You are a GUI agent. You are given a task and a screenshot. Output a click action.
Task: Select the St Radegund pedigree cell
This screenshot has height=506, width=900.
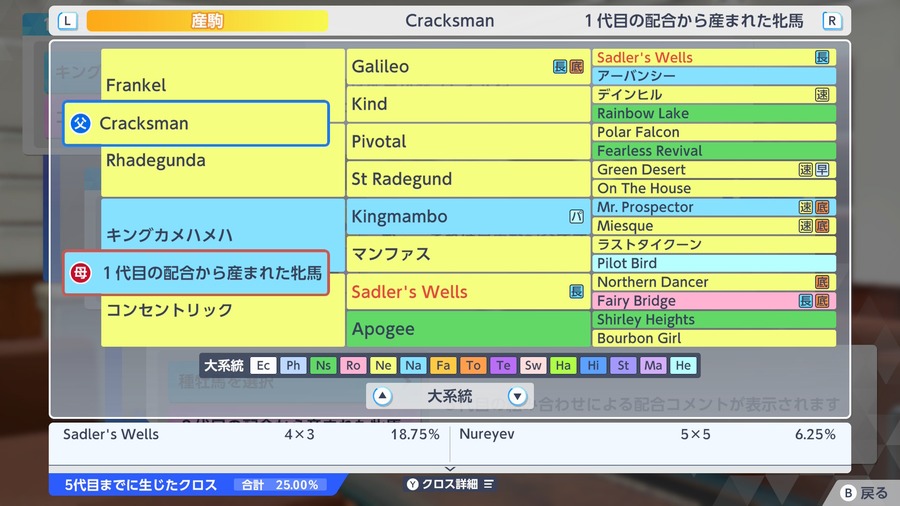(x=468, y=179)
